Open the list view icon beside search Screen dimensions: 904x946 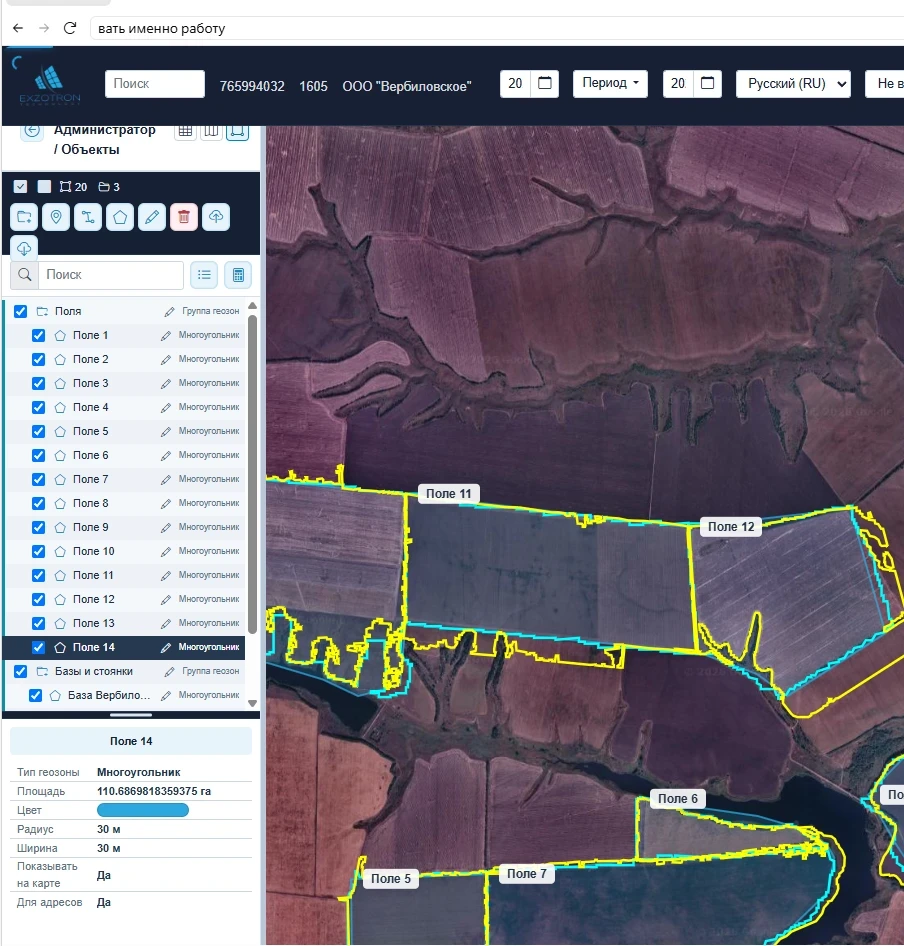click(205, 275)
